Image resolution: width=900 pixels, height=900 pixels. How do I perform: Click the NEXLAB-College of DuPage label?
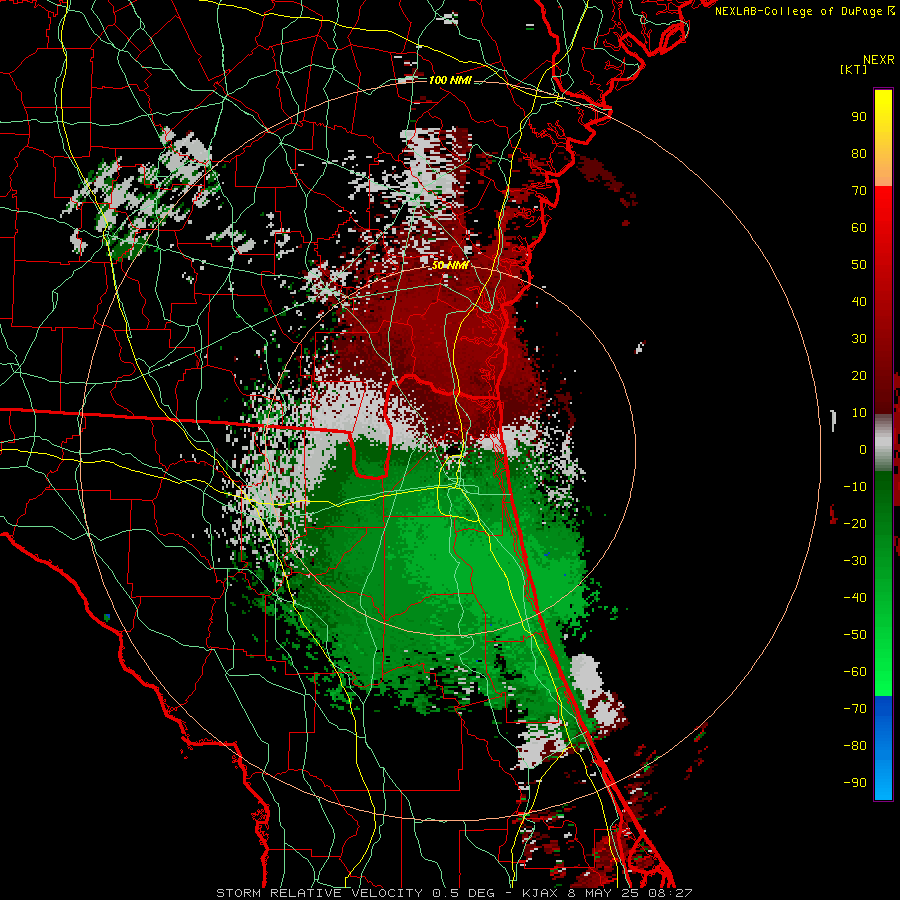click(x=800, y=11)
